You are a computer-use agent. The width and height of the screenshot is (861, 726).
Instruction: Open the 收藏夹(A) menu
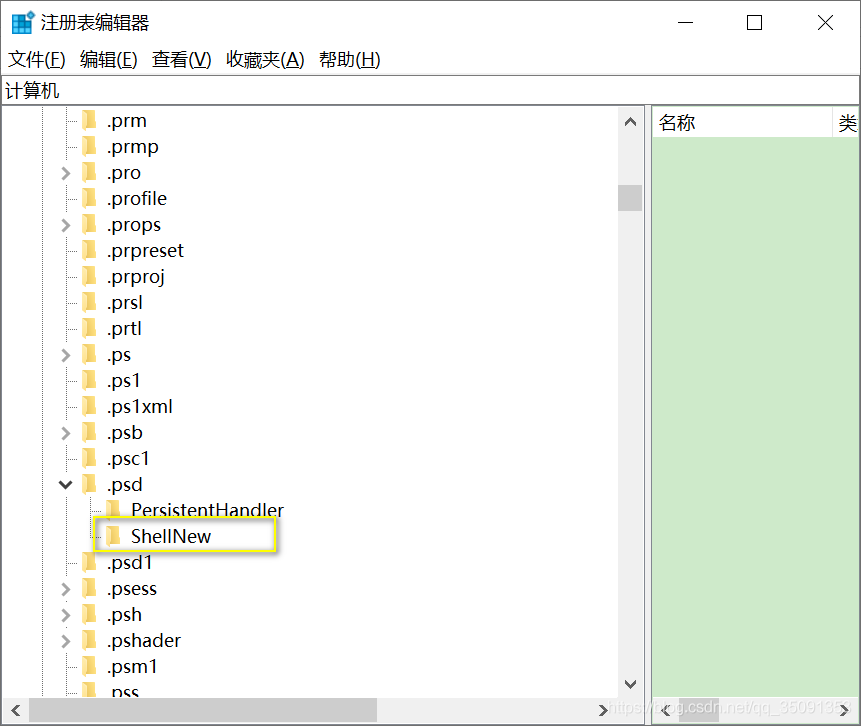coord(265,60)
